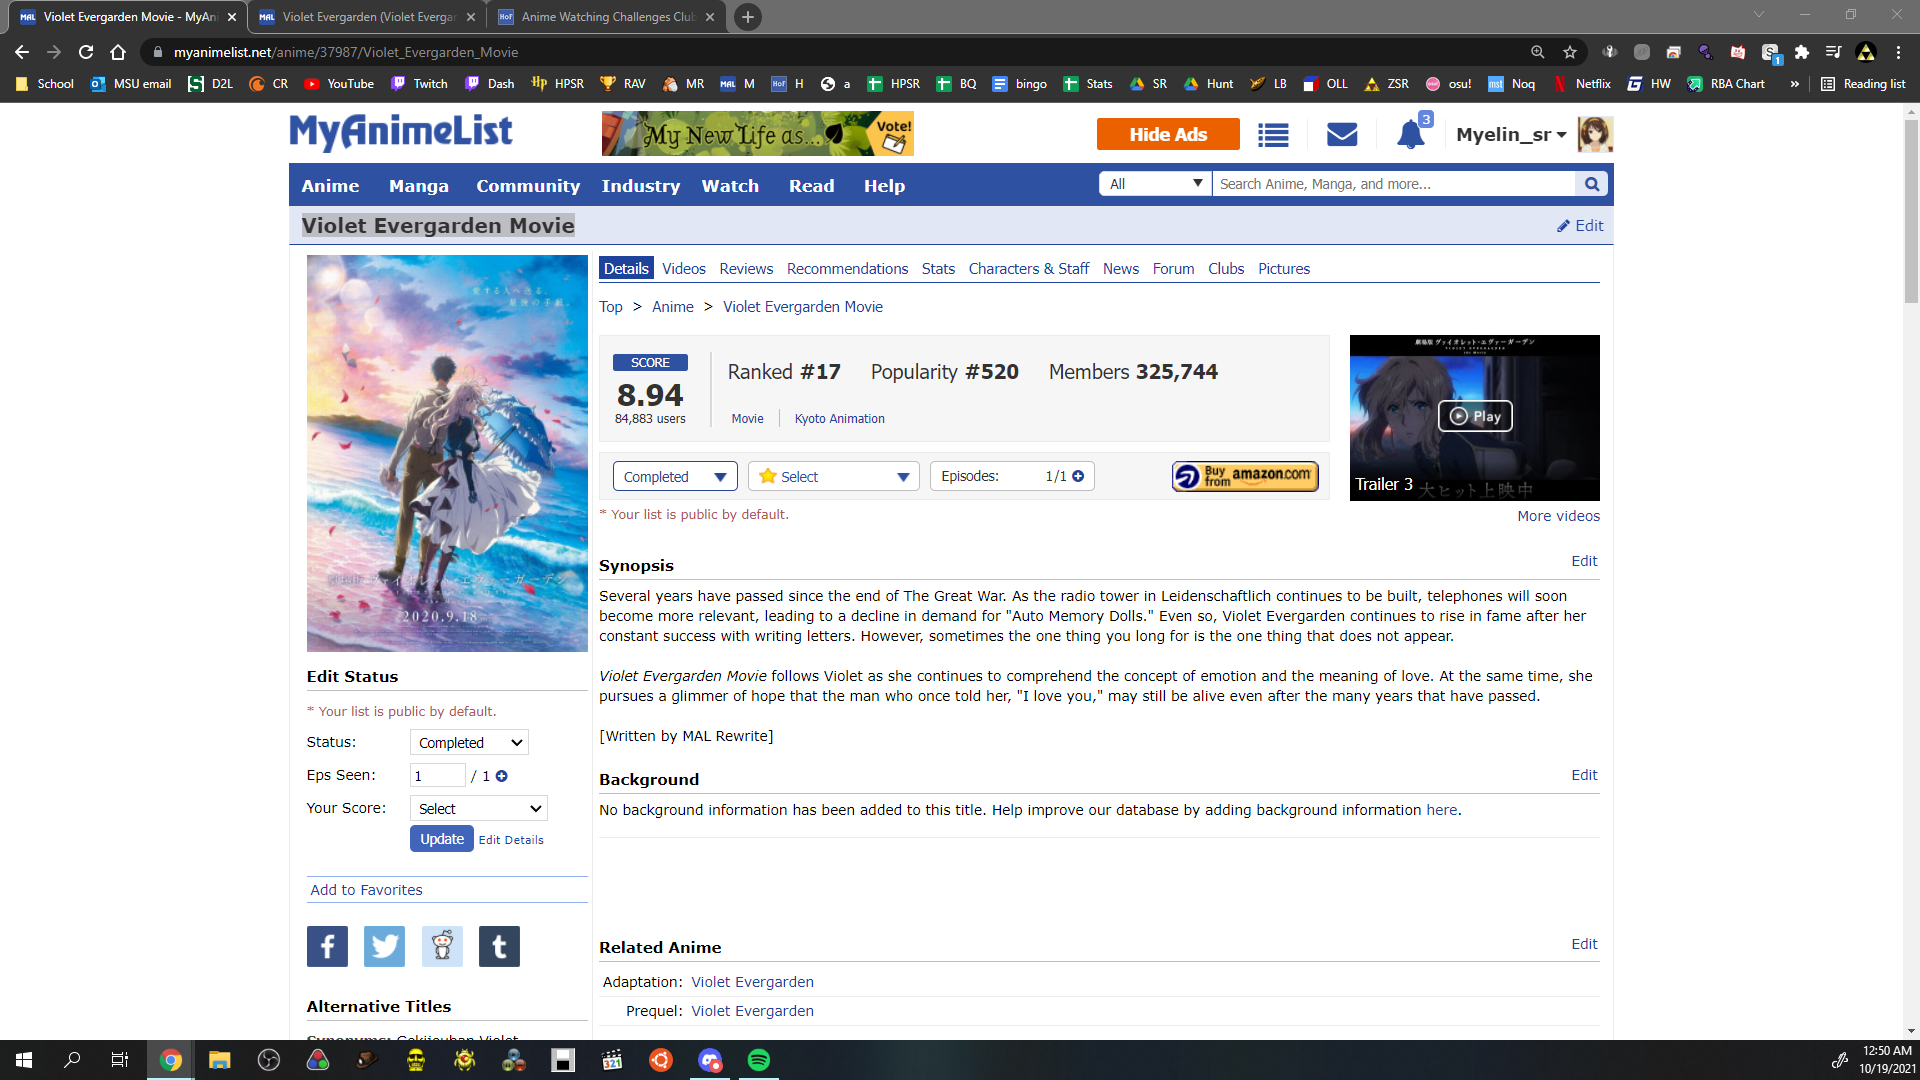Share on Twitter icon

pos(384,946)
